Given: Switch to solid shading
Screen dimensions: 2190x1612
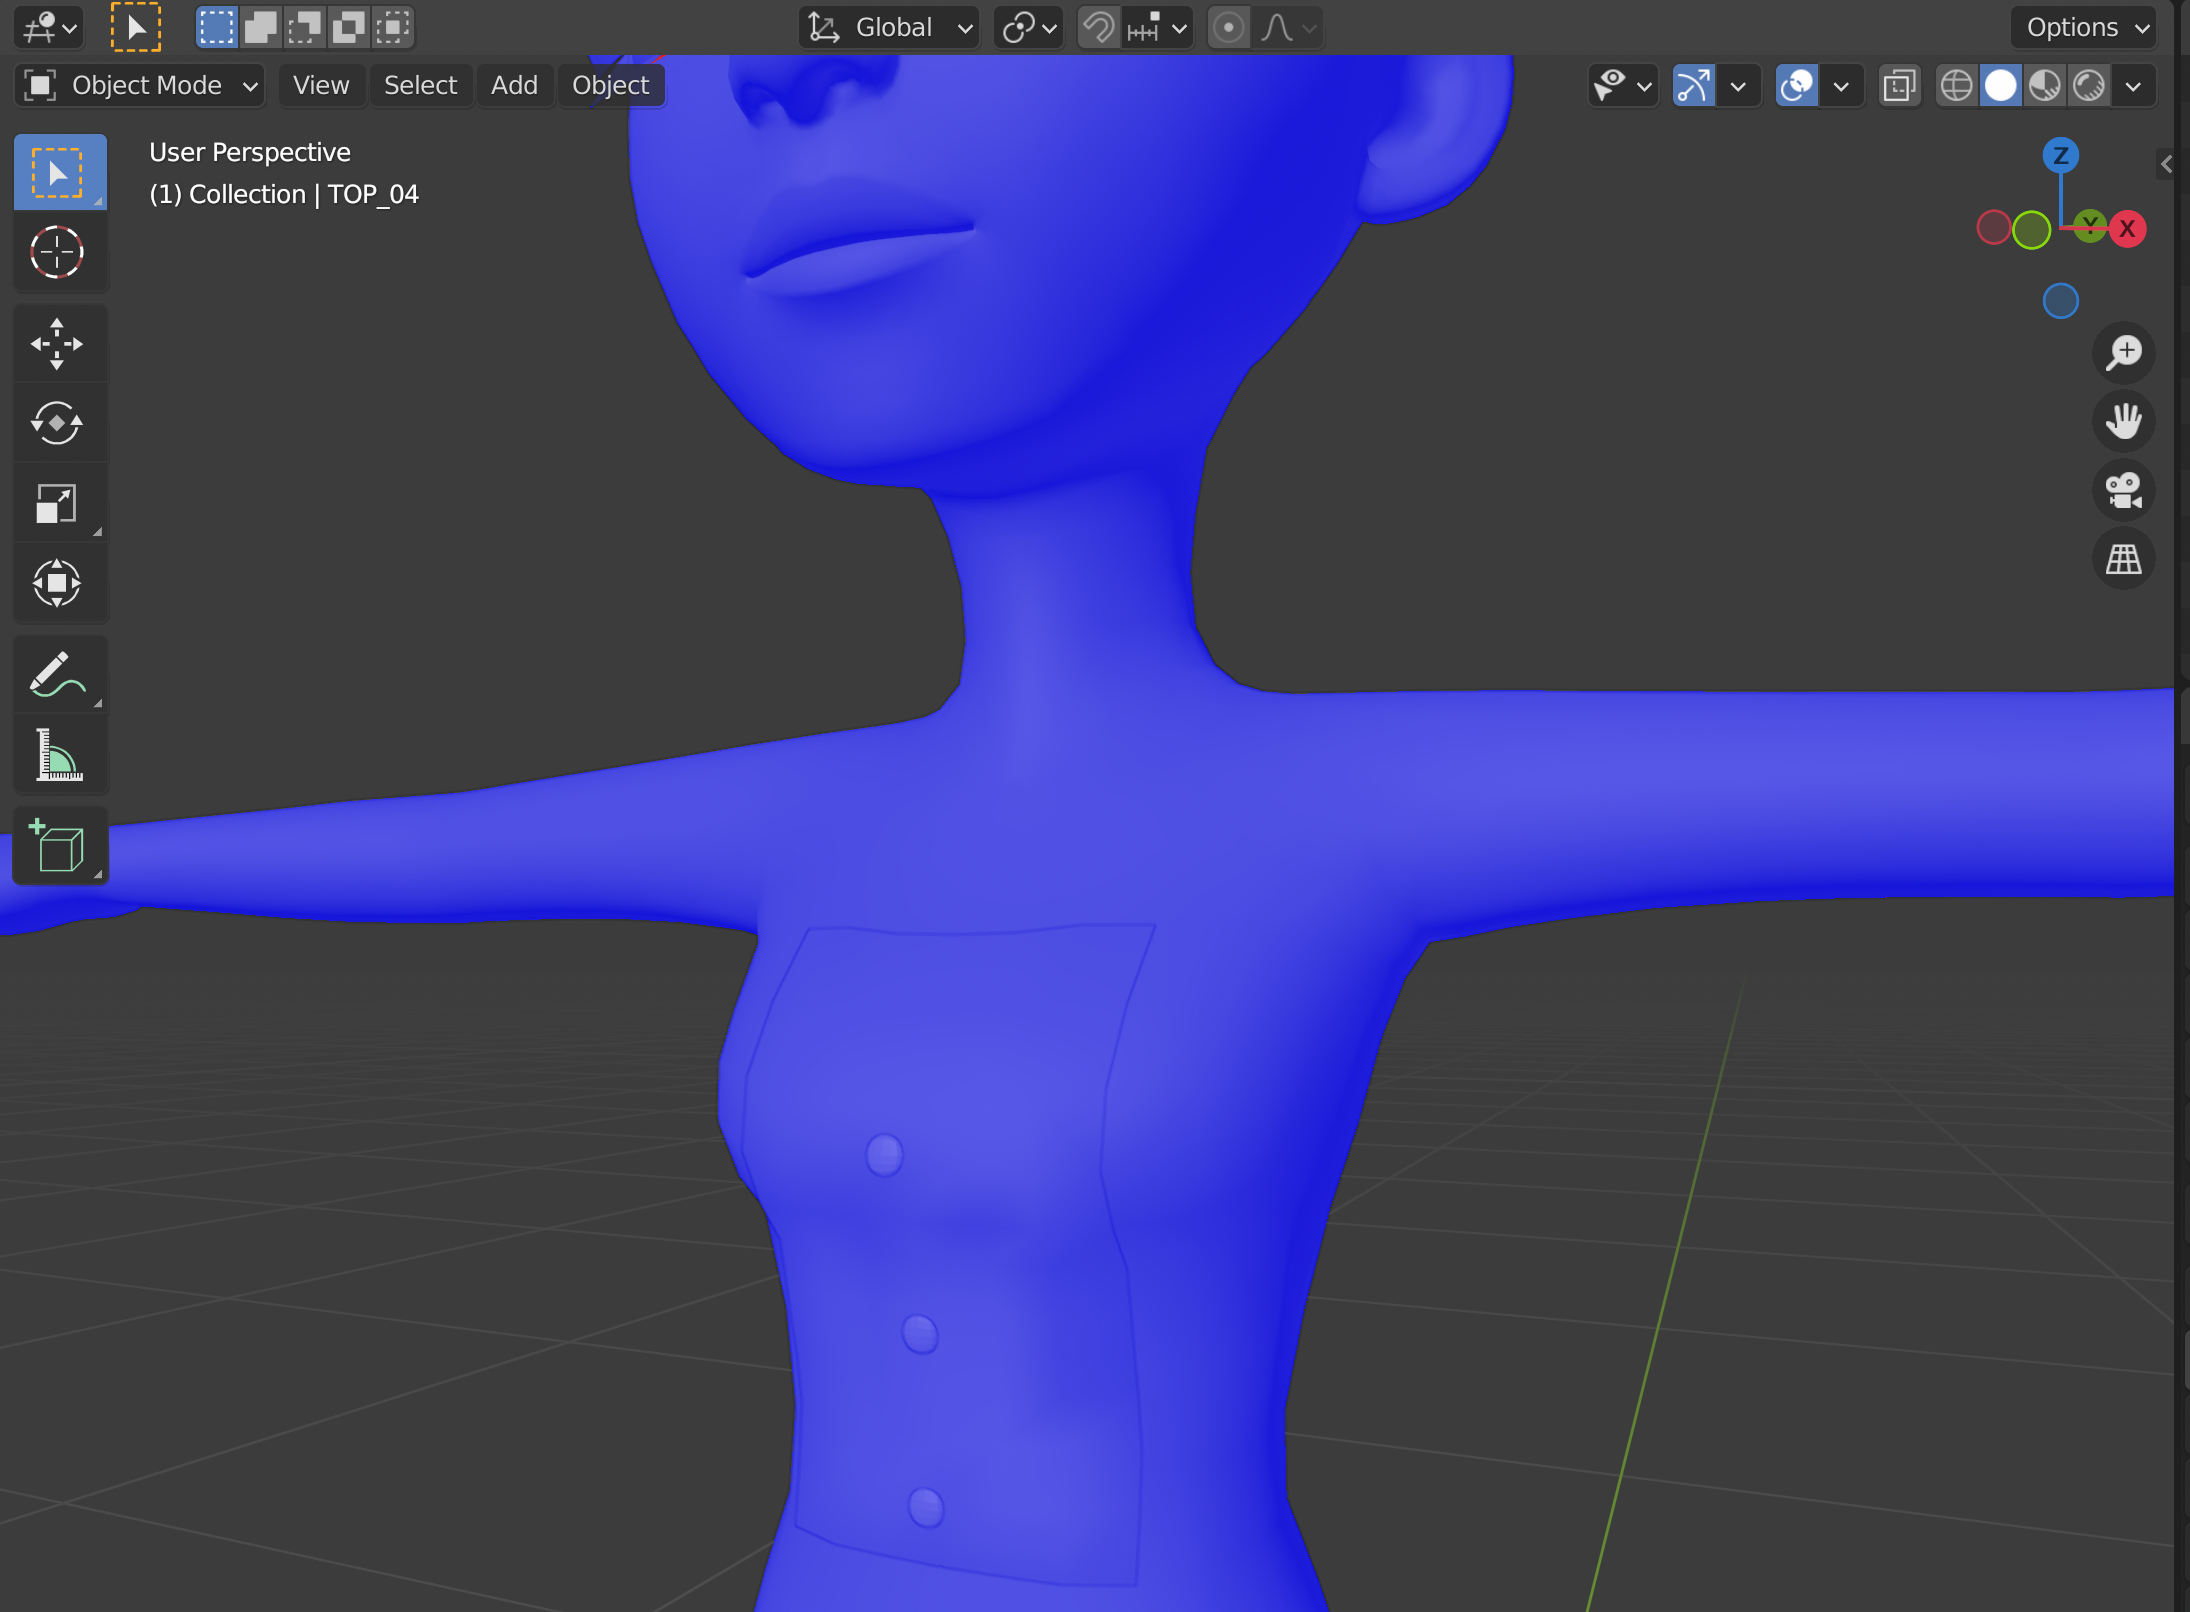Looking at the screenshot, I should pyautogui.click(x=2000, y=86).
